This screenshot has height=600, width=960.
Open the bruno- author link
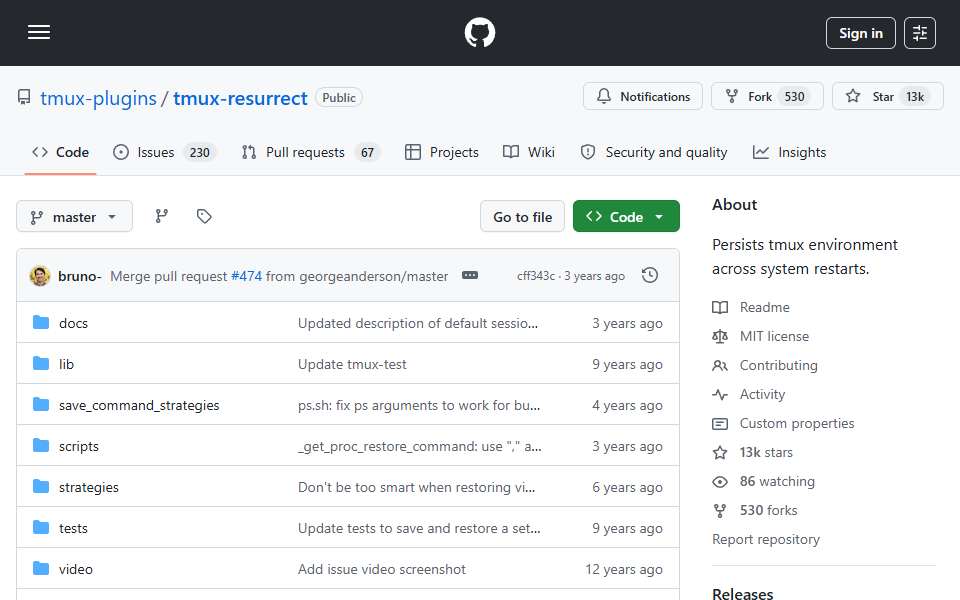coord(80,277)
